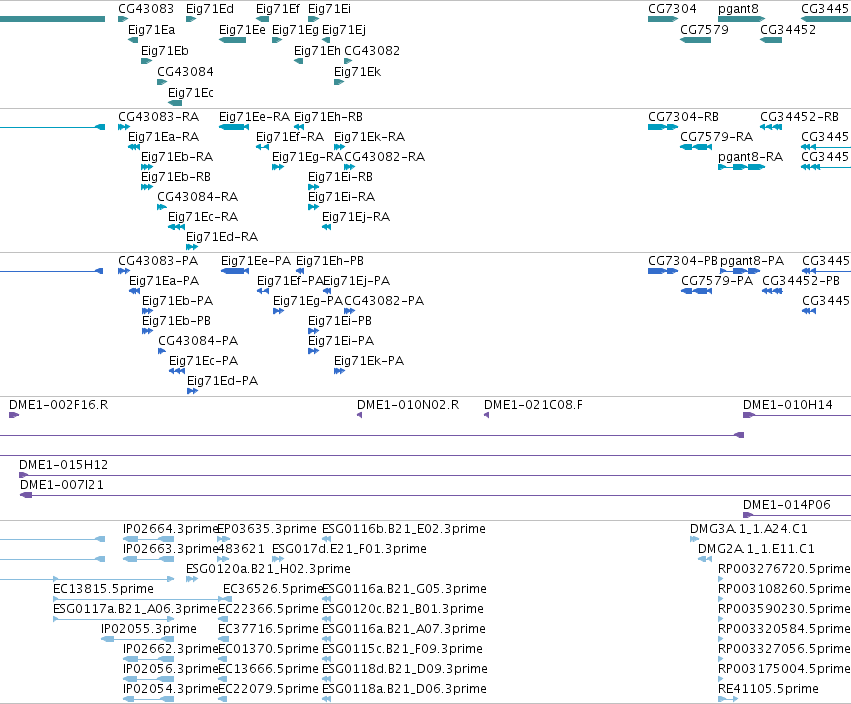Click the Eig71Eh gene label
This screenshot has width=851, height=704.
pos(317,51)
